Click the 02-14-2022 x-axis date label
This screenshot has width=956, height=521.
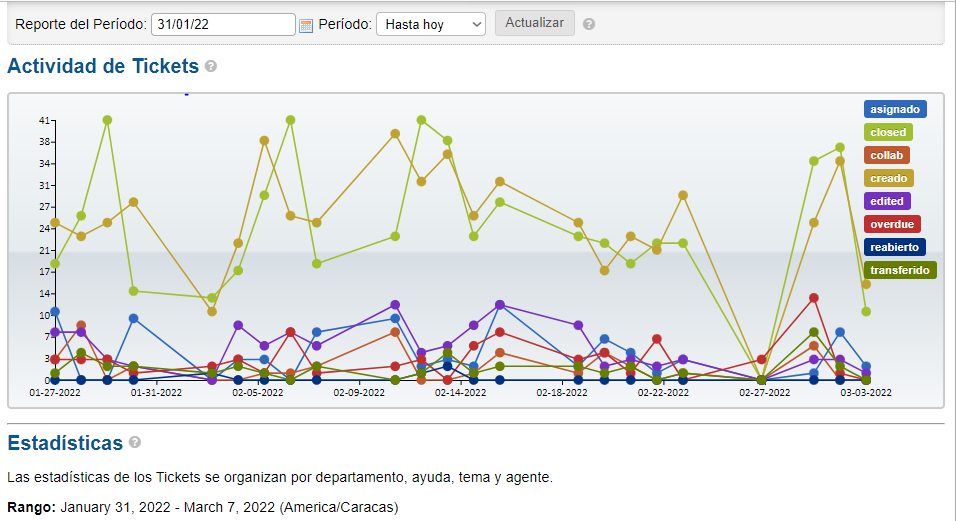tap(460, 393)
